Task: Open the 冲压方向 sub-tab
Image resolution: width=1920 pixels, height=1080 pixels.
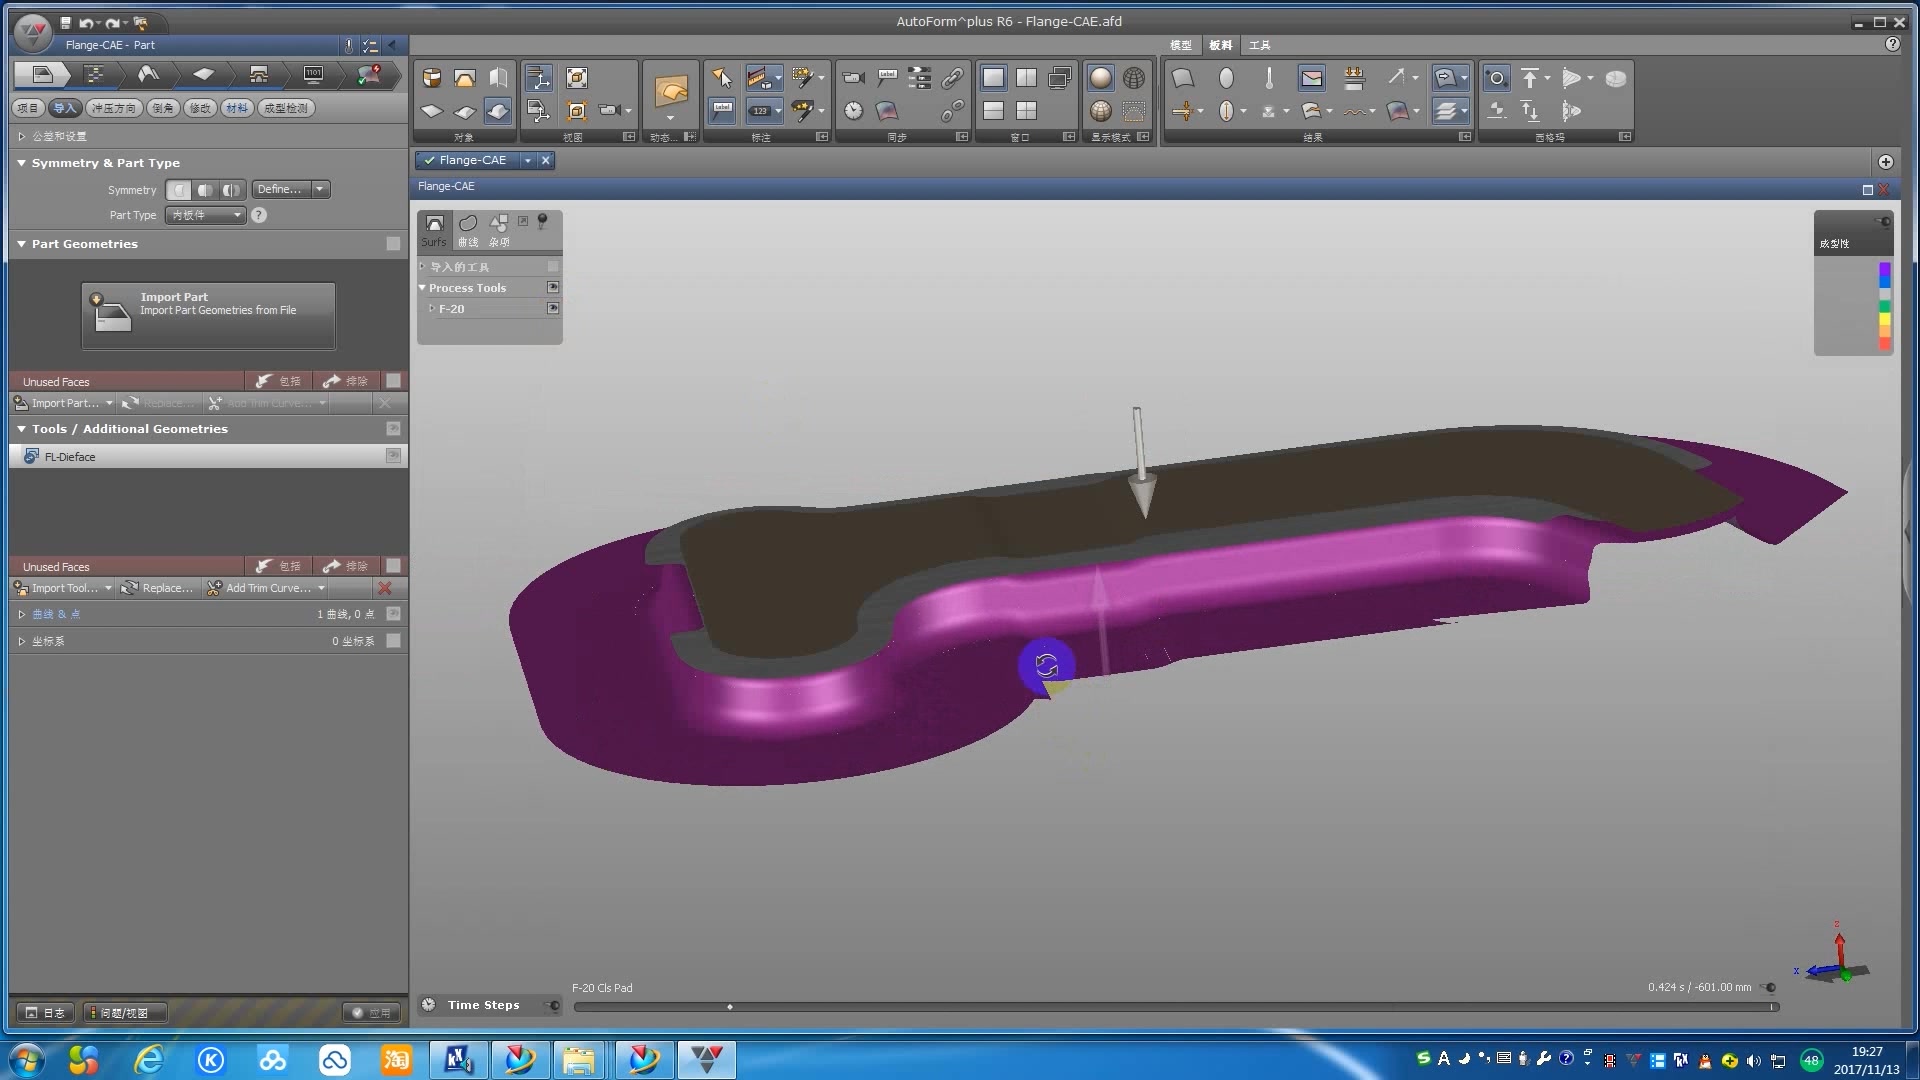Action: [113, 108]
